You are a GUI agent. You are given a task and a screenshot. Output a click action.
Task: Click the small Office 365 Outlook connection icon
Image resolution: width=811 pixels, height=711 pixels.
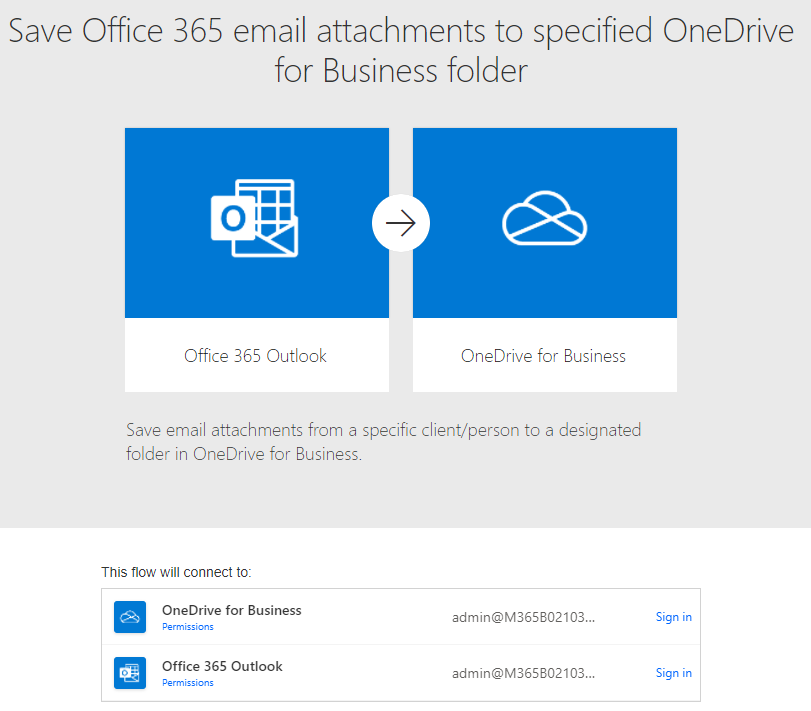pyautogui.click(x=130, y=673)
